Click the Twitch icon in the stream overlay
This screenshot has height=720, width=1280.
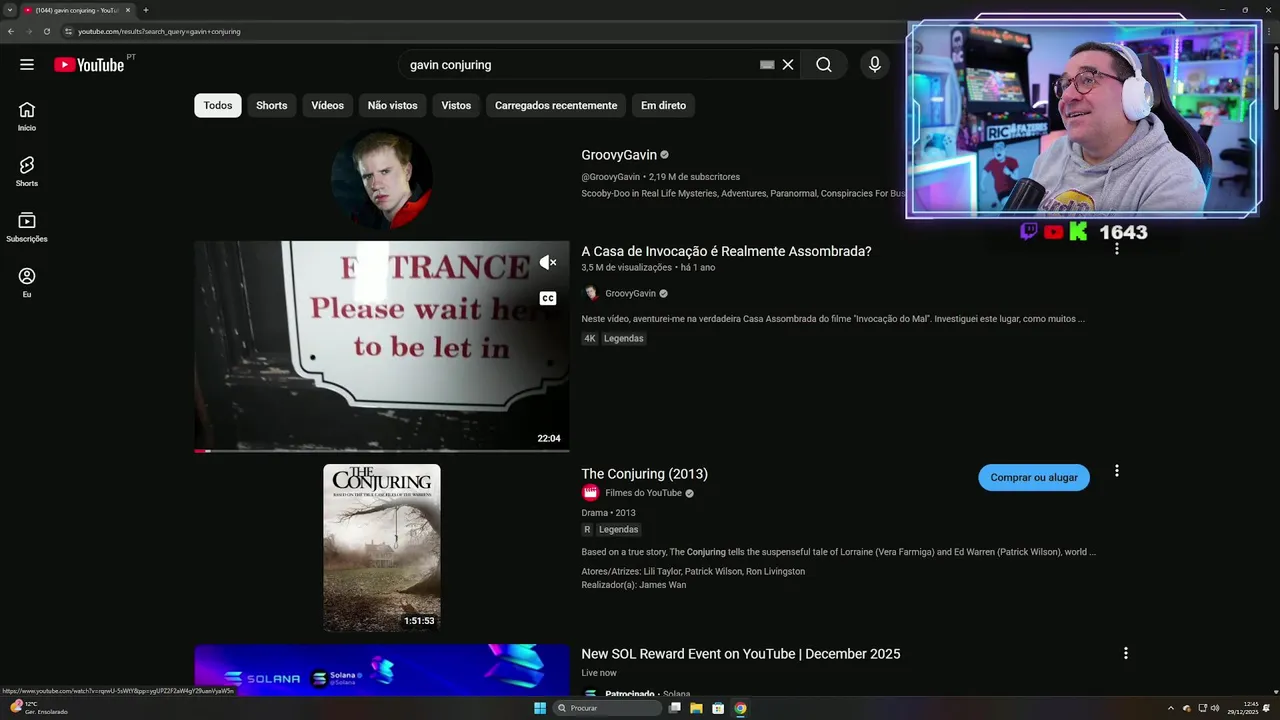tap(1028, 232)
